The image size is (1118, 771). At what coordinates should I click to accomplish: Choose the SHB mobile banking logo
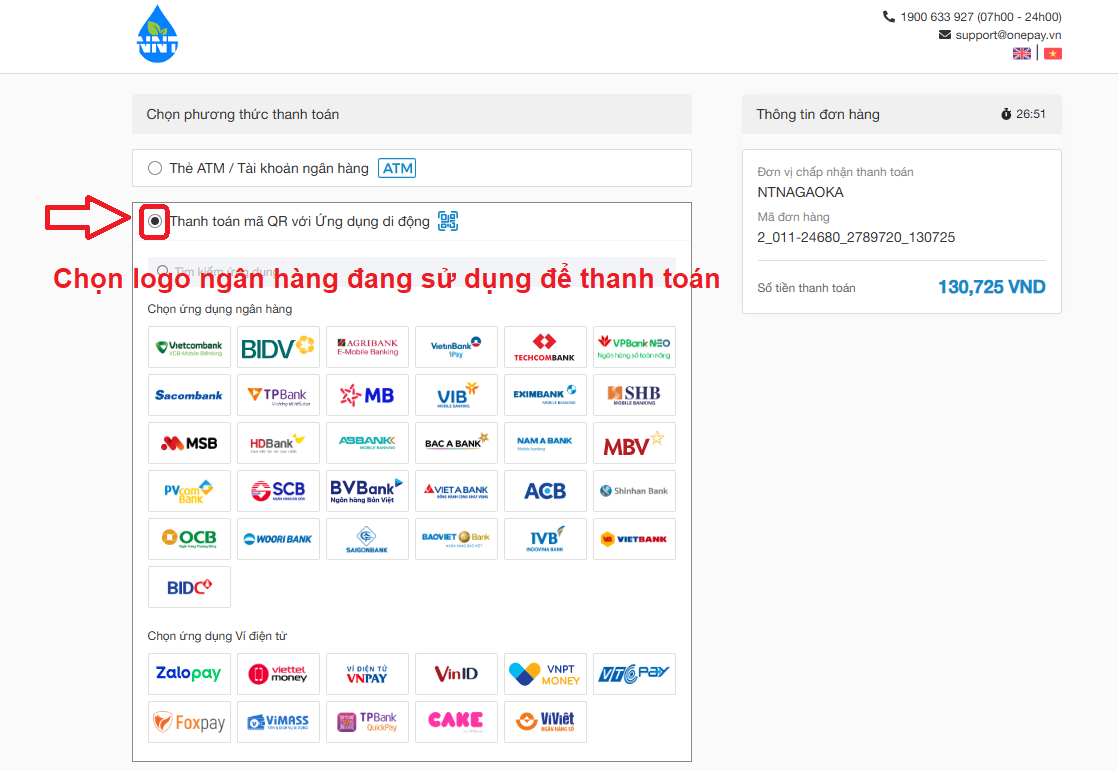tap(635, 395)
